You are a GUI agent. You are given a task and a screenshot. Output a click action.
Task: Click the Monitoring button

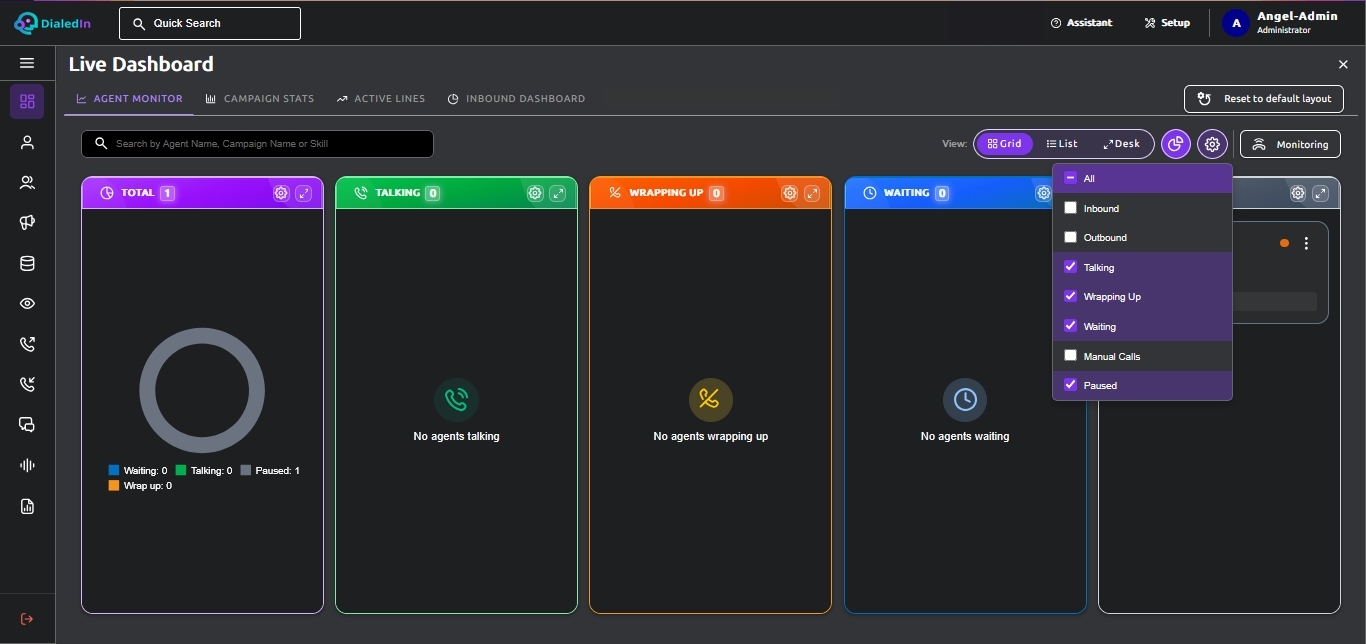[x=1290, y=144]
